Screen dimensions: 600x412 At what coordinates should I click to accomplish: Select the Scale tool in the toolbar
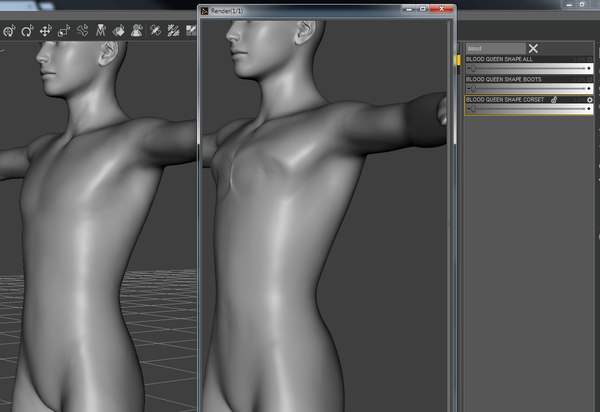coord(64,31)
